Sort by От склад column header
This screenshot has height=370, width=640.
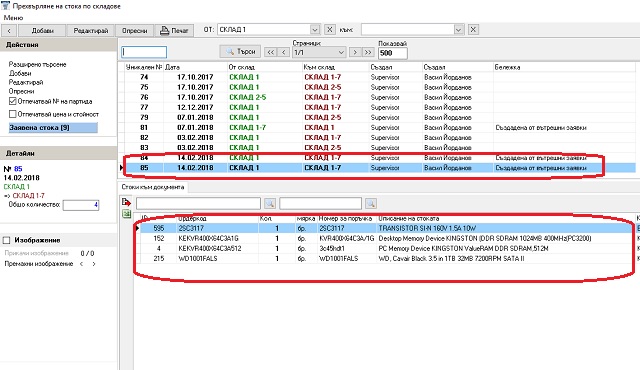point(264,67)
